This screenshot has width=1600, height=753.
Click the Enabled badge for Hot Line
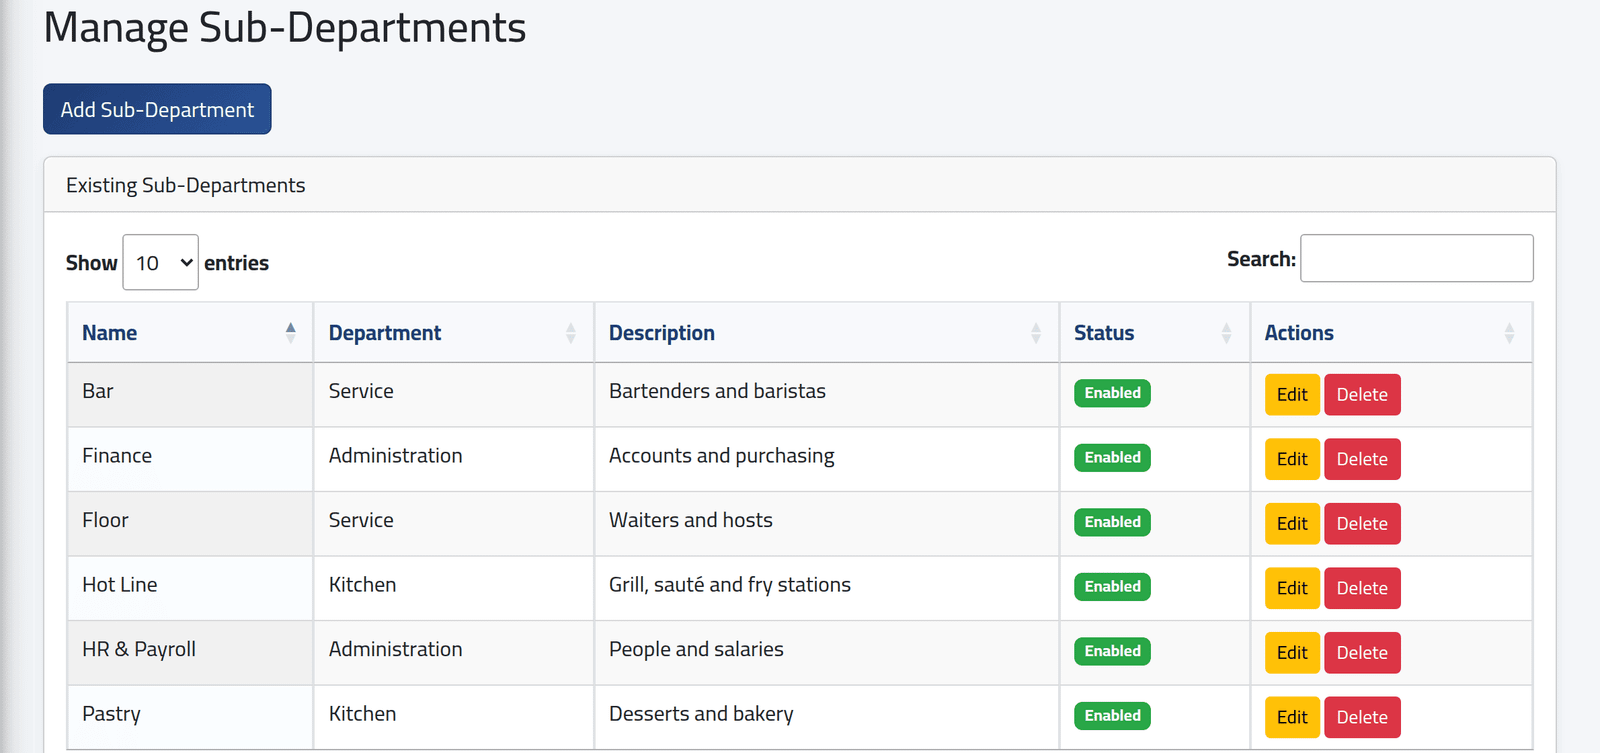(x=1112, y=587)
